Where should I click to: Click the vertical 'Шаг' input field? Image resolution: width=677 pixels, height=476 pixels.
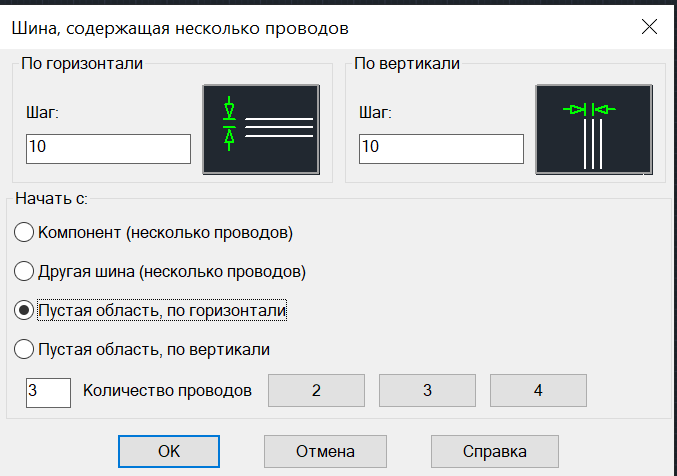tap(441, 149)
